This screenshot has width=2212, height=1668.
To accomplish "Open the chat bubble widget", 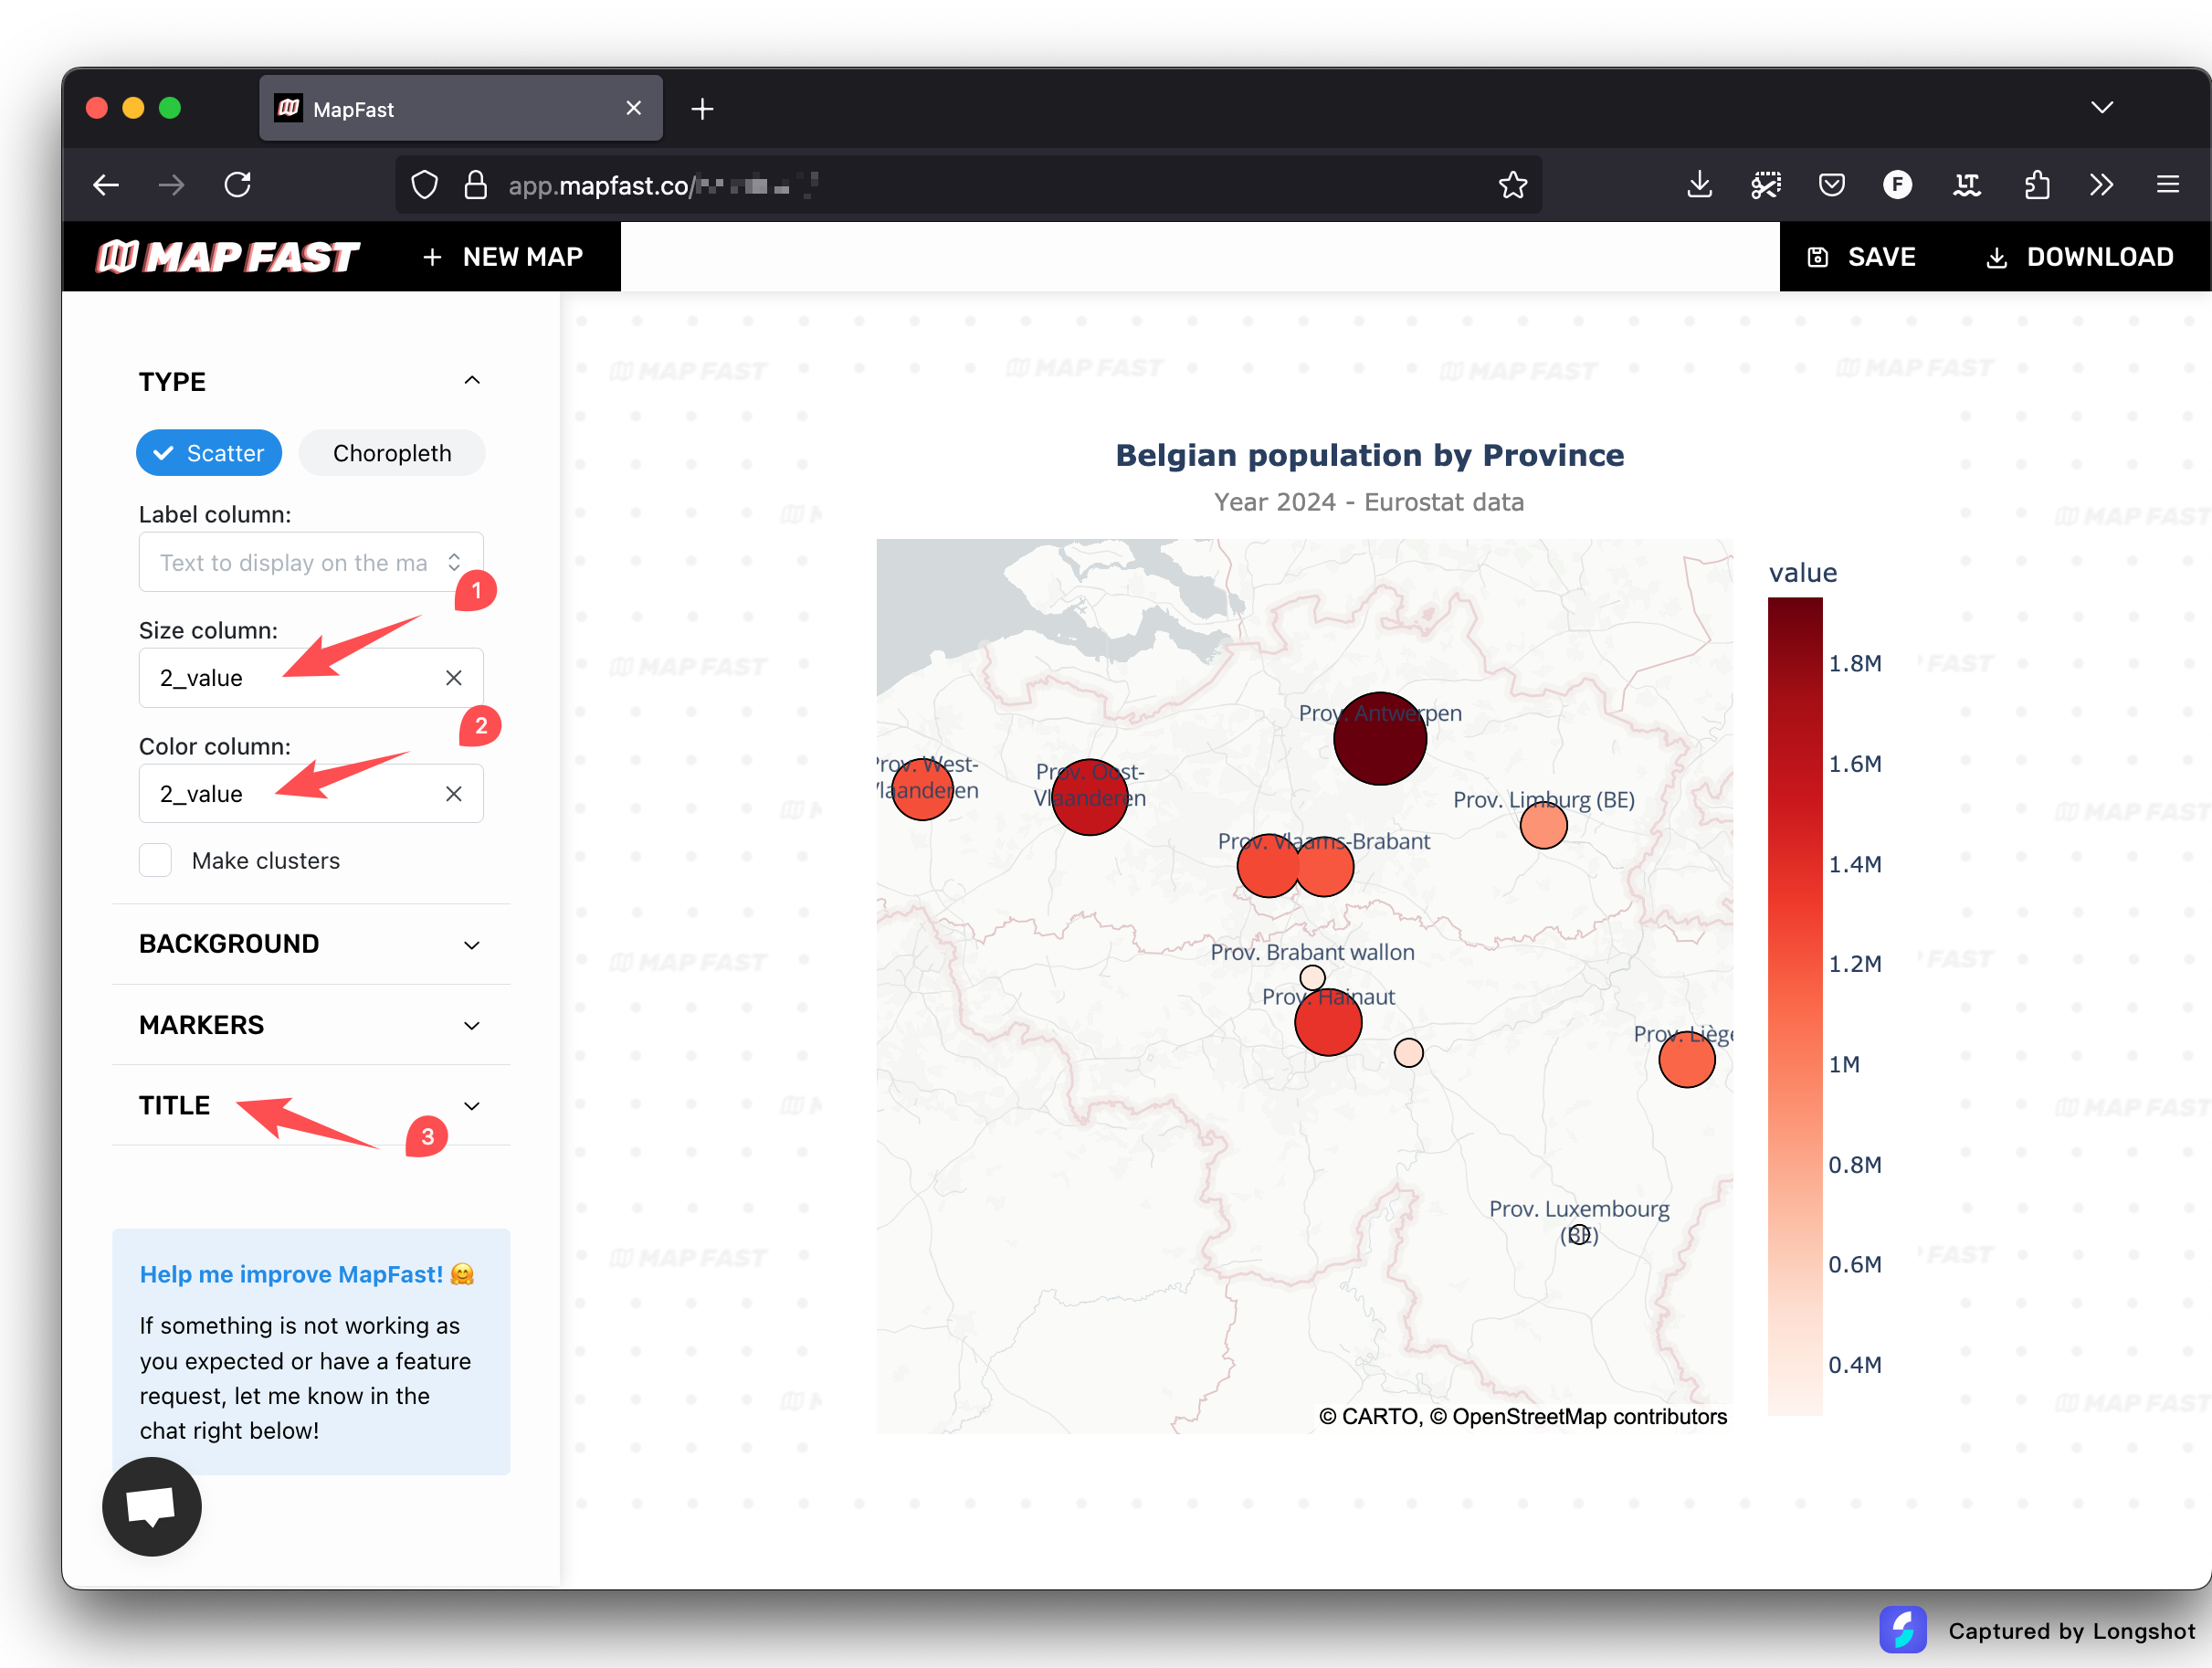I will coord(152,1506).
